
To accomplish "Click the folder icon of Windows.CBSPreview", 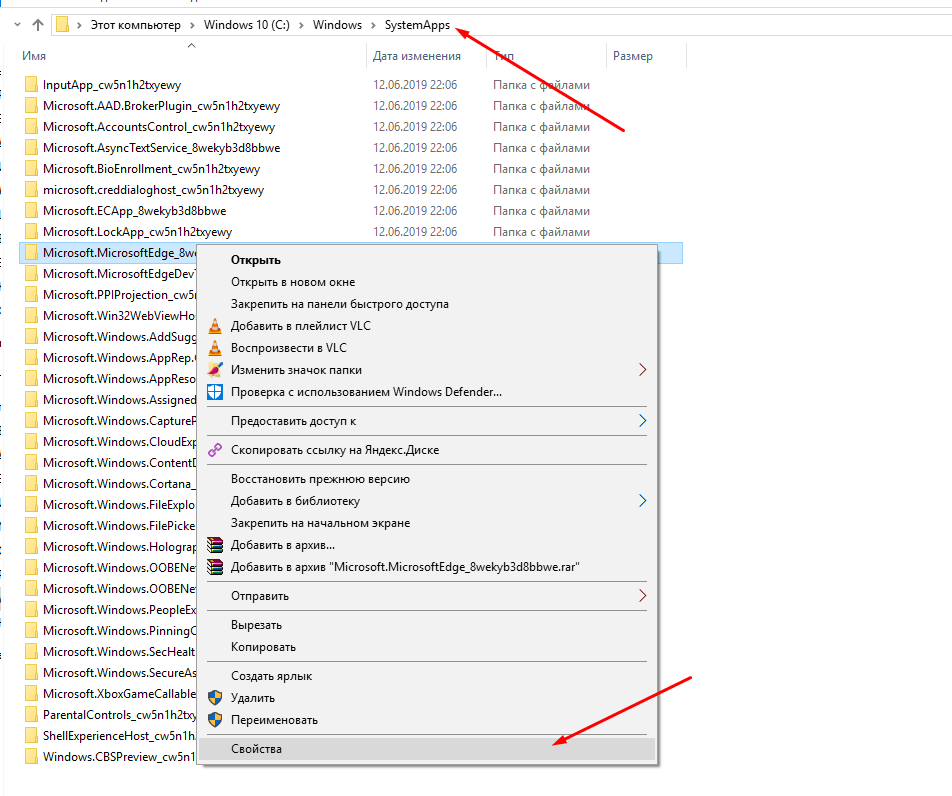I will [x=32, y=757].
